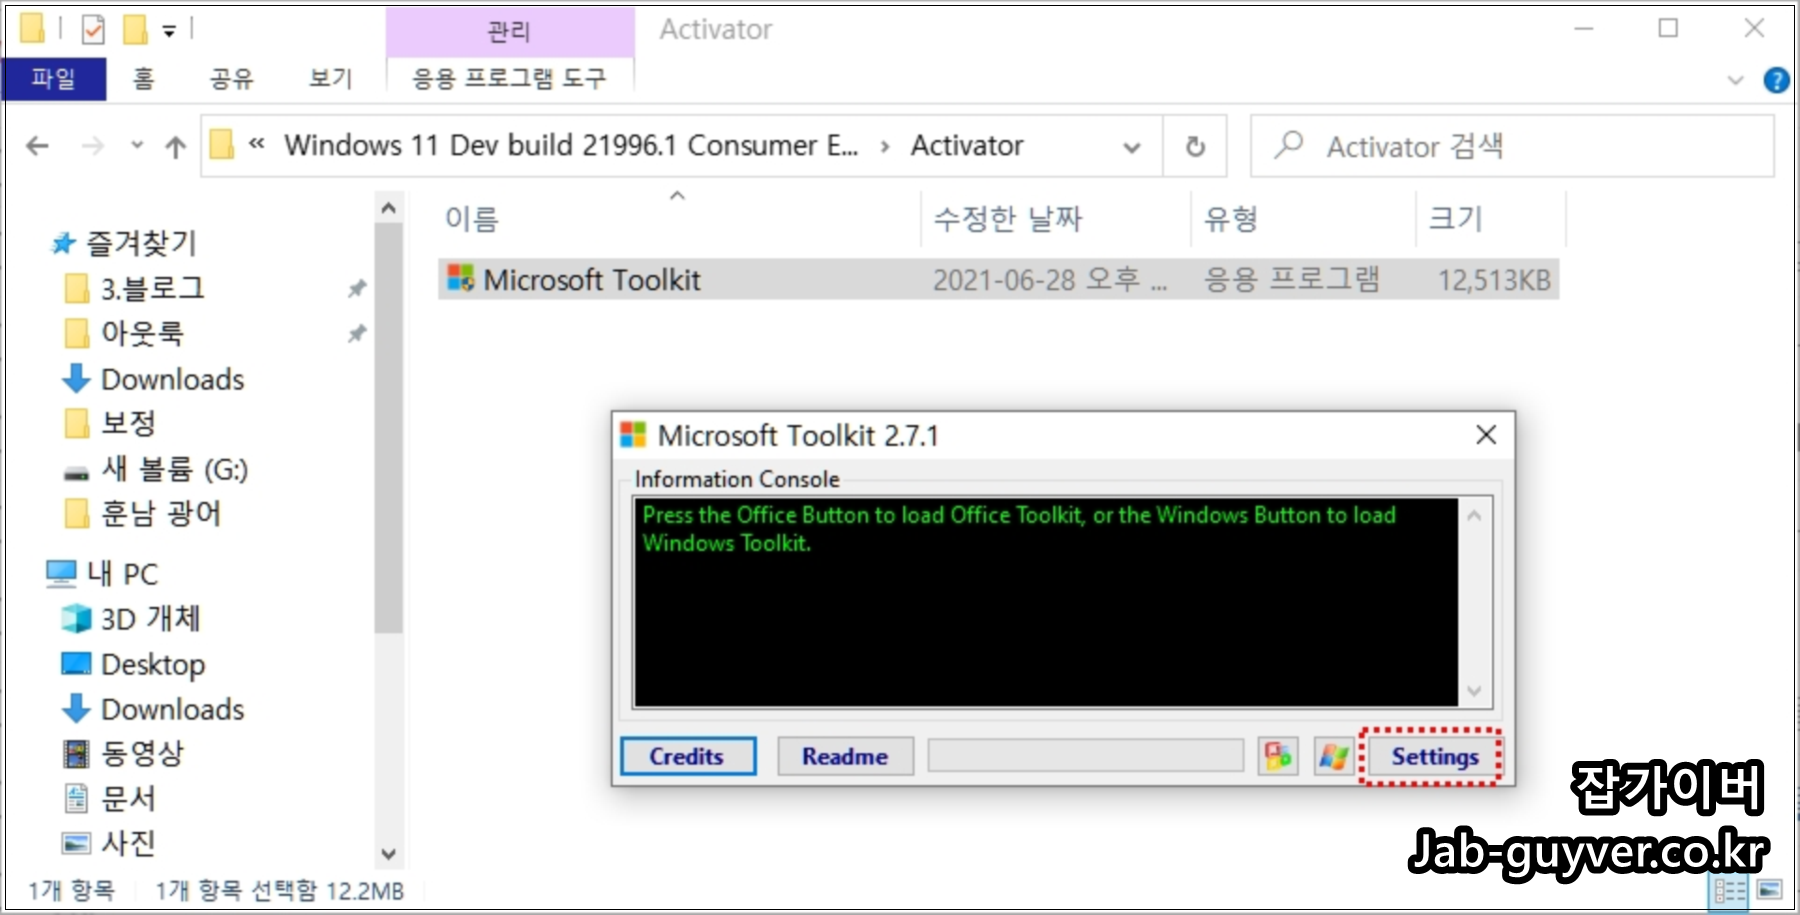Click the new folder icon in title bar

click(135, 30)
